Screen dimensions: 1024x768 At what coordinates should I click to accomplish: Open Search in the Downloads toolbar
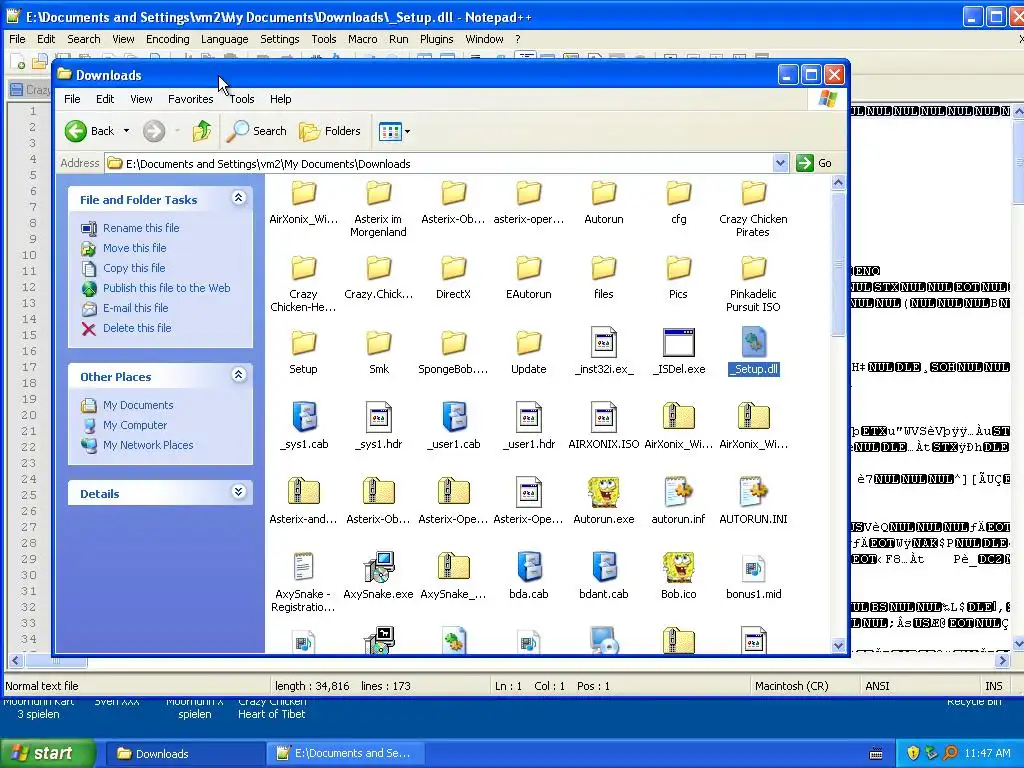coord(257,131)
